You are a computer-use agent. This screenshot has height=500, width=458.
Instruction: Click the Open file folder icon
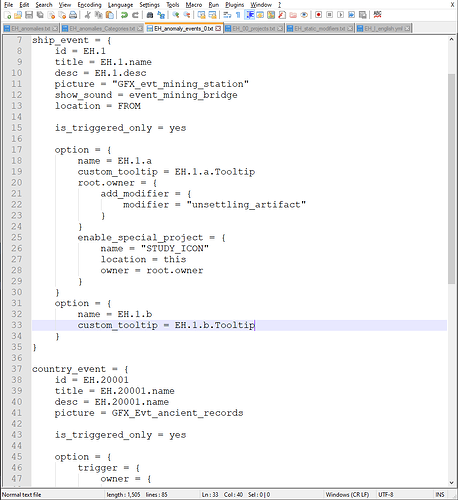[x=18, y=15]
